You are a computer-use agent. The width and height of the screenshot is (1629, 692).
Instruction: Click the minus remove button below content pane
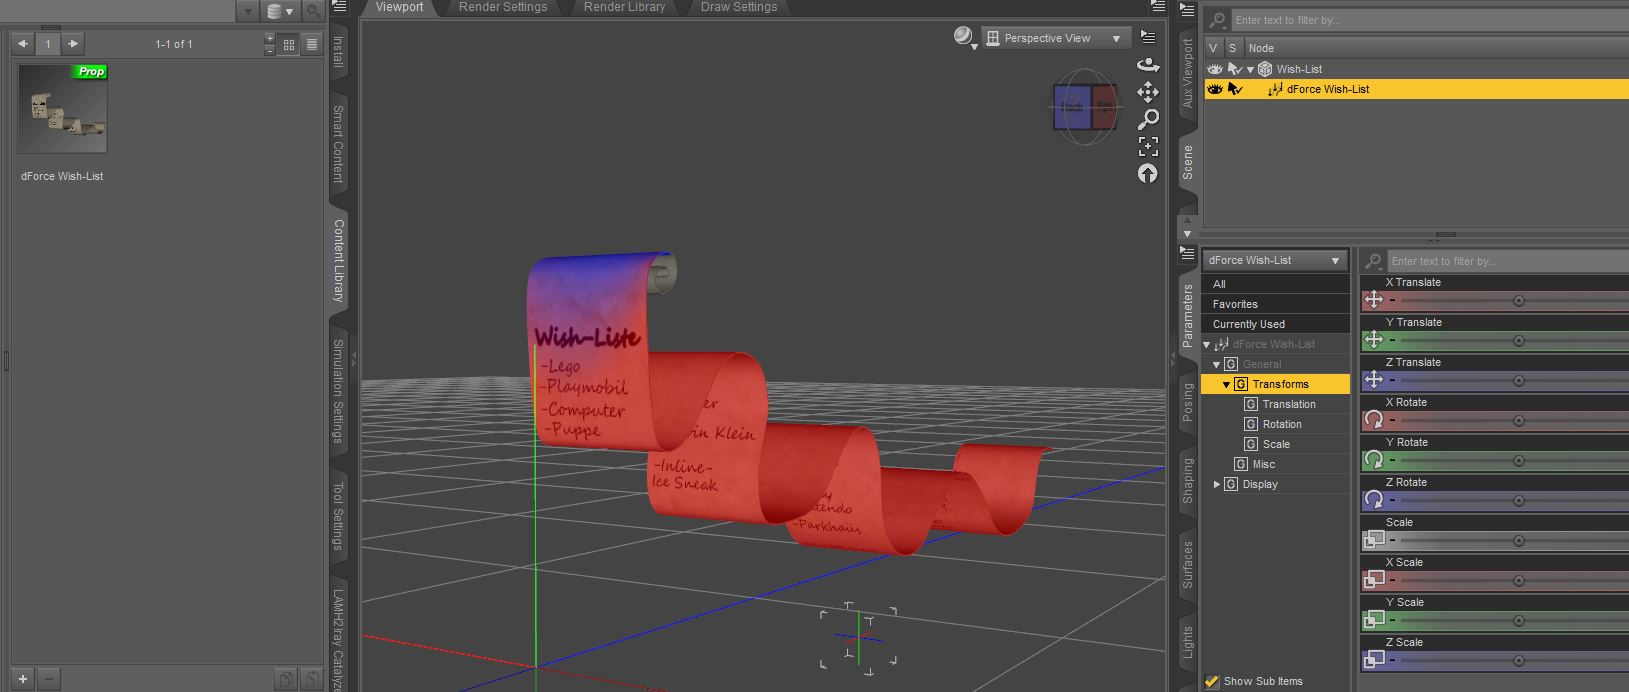[x=49, y=679]
